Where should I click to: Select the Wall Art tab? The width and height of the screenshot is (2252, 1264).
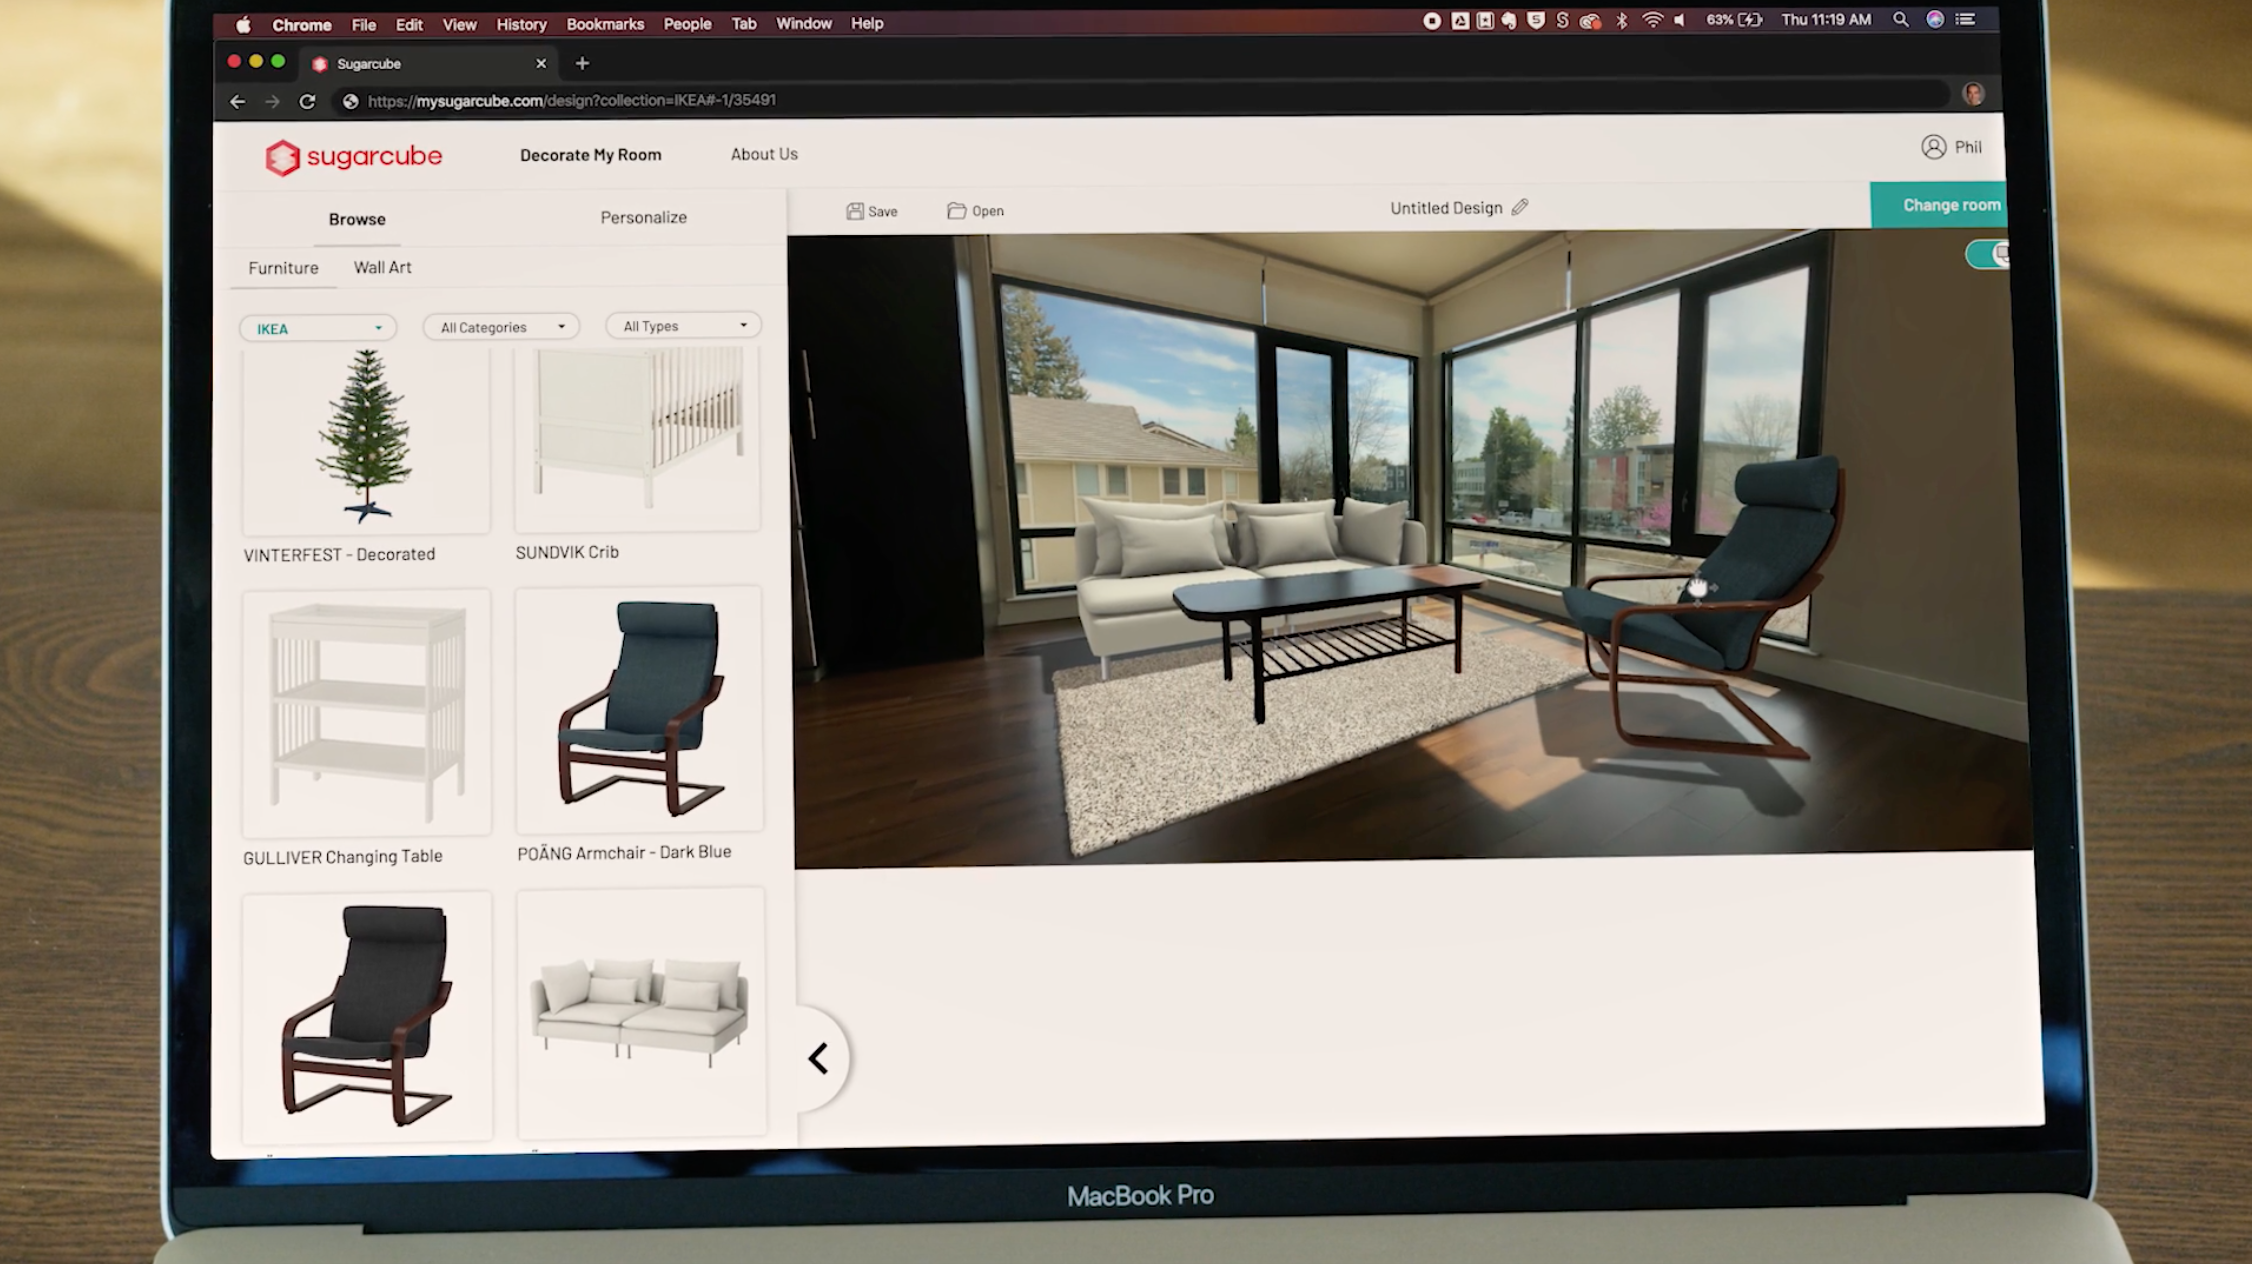click(382, 267)
